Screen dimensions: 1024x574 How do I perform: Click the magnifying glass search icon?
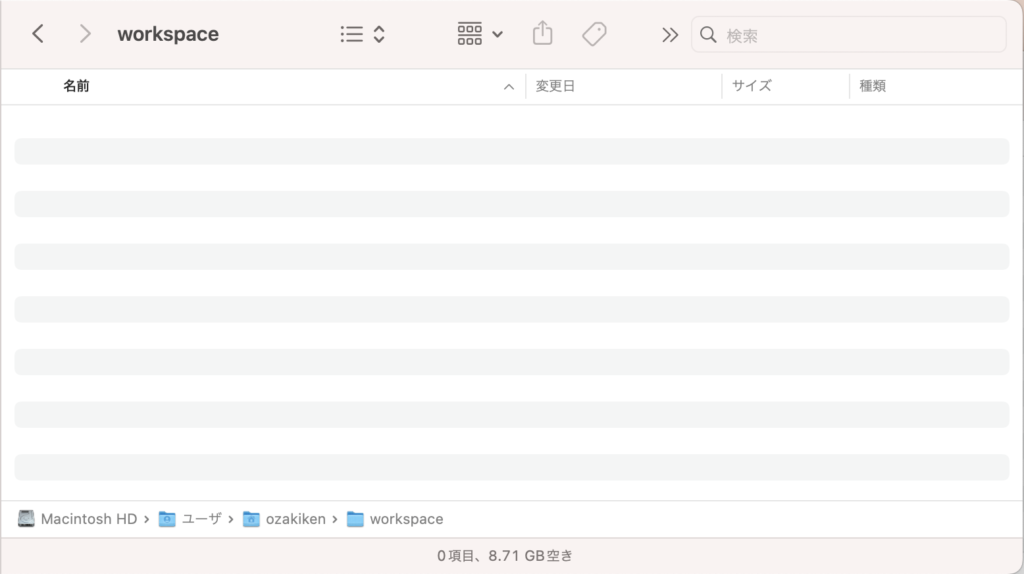click(708, 35)
